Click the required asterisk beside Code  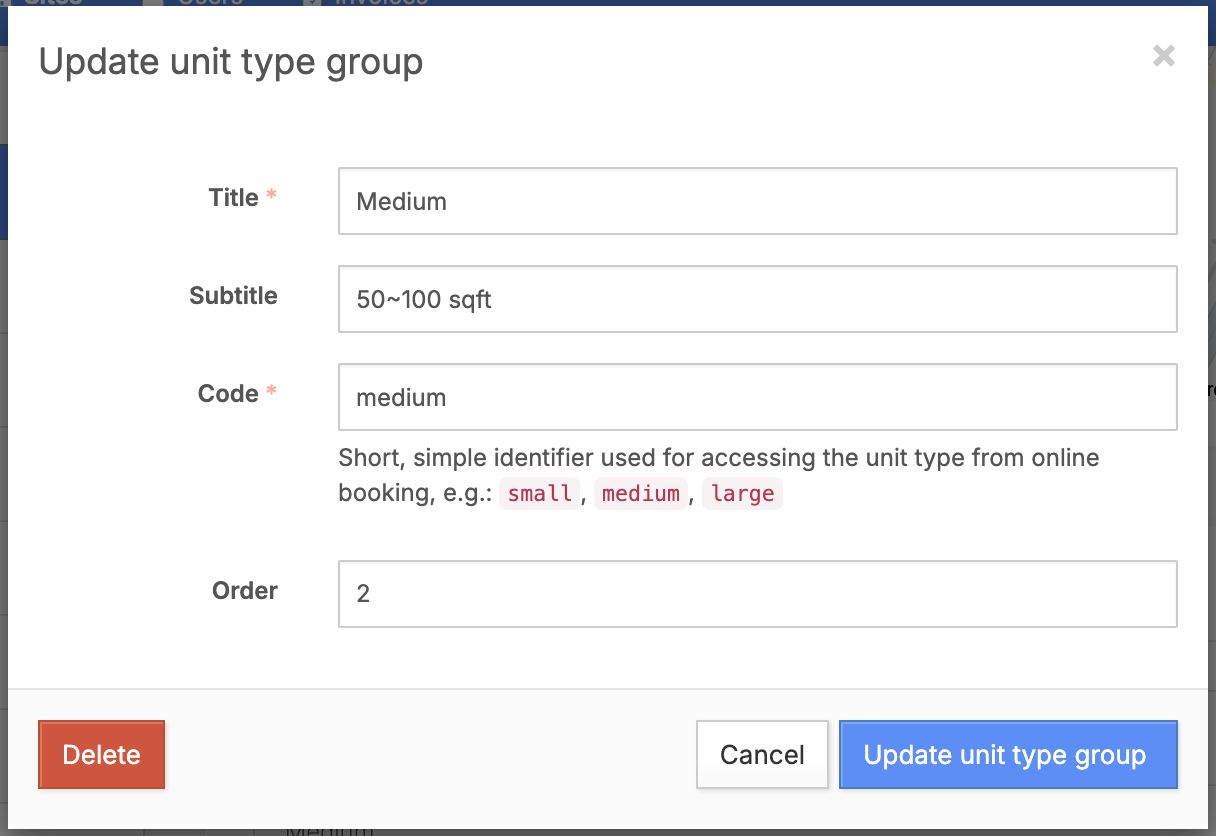coord(271,393)
